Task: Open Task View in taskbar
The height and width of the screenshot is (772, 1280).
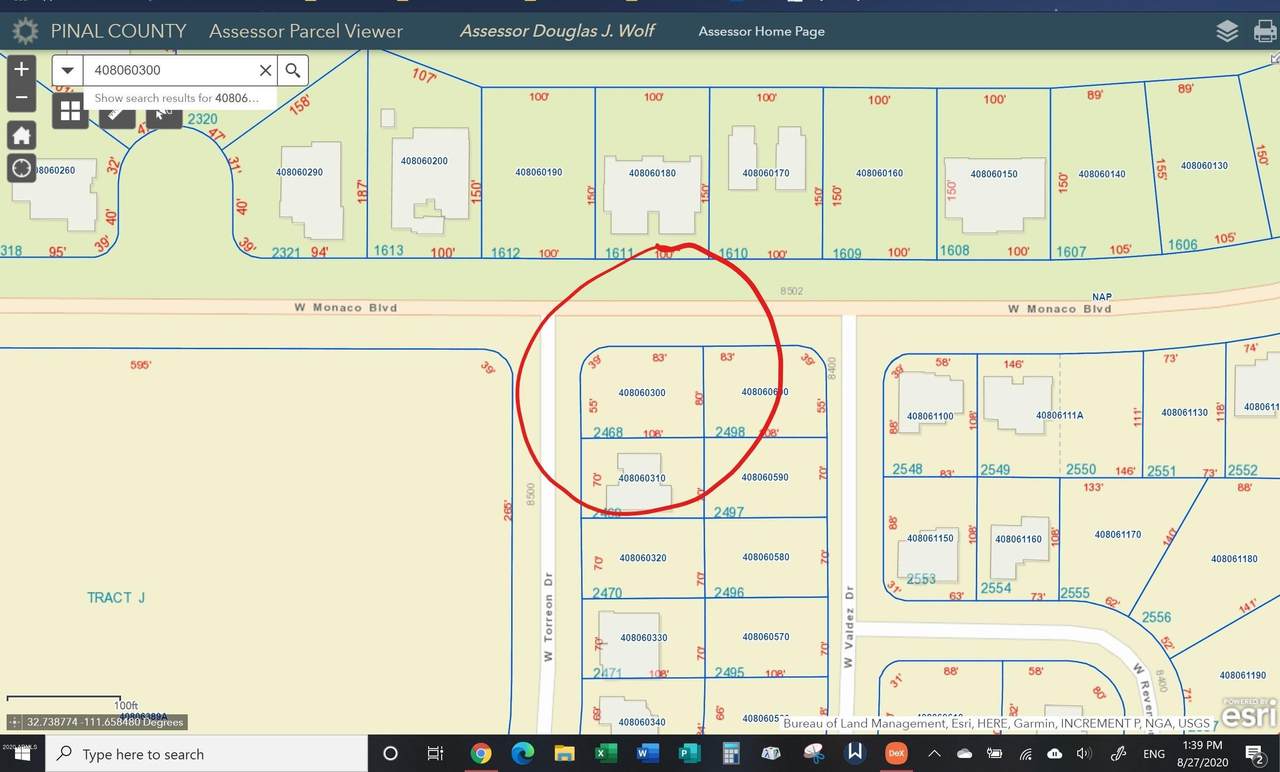Action: click(435, 754)
